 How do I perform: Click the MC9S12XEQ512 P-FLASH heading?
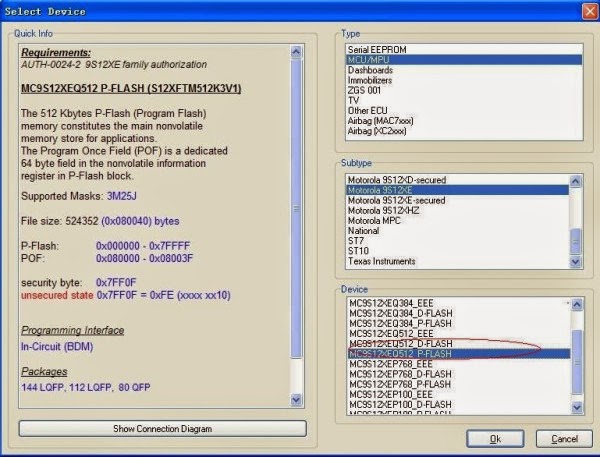pyautogui.click(x=131, y=88)
